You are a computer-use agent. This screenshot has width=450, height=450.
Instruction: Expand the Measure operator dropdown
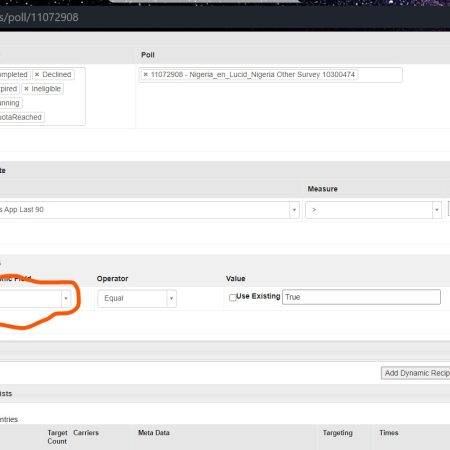point(437,210)
